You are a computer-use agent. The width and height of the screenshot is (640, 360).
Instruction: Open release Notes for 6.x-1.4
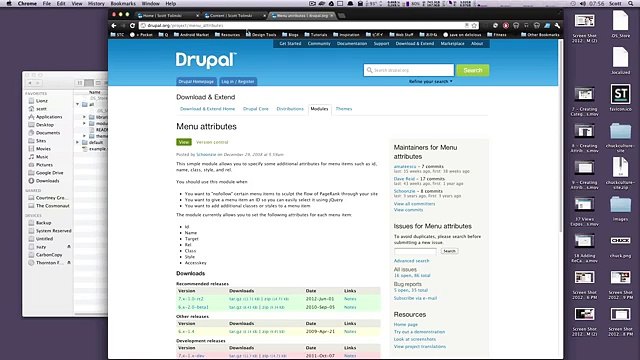[x=350, y=332]
